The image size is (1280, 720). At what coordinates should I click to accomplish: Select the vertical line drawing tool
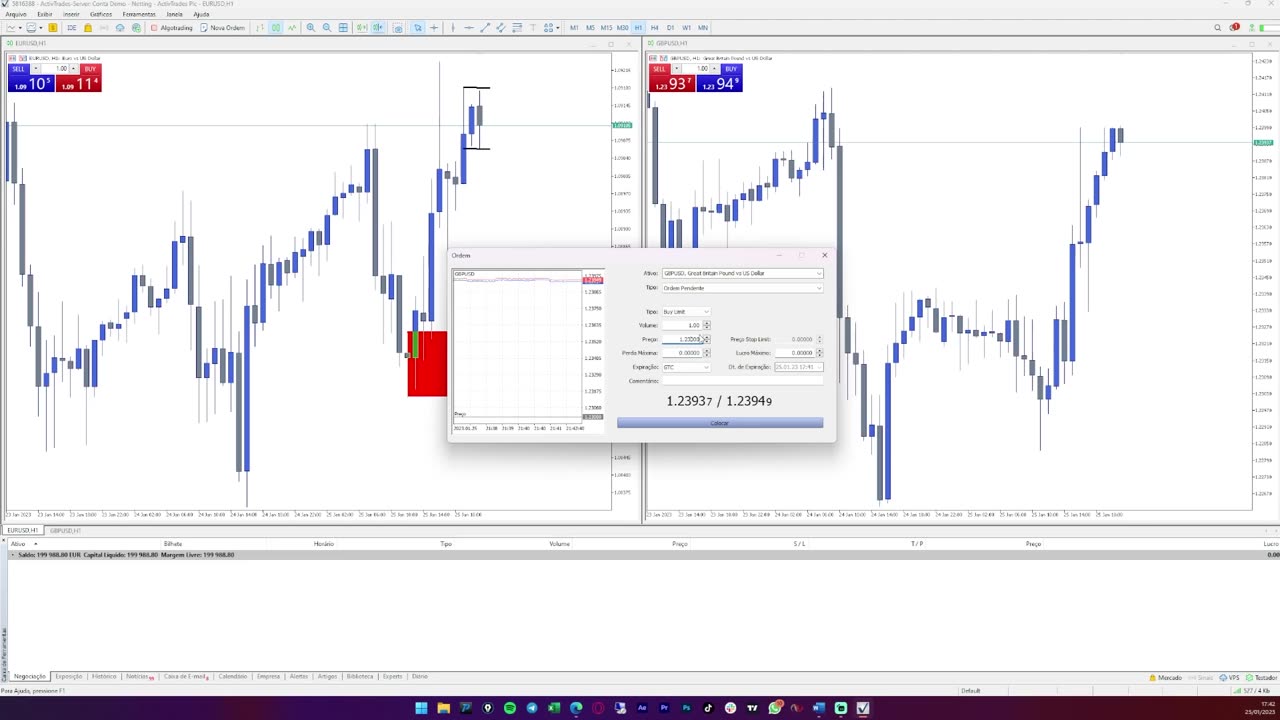pyautogui.click(x=453, y=28)
